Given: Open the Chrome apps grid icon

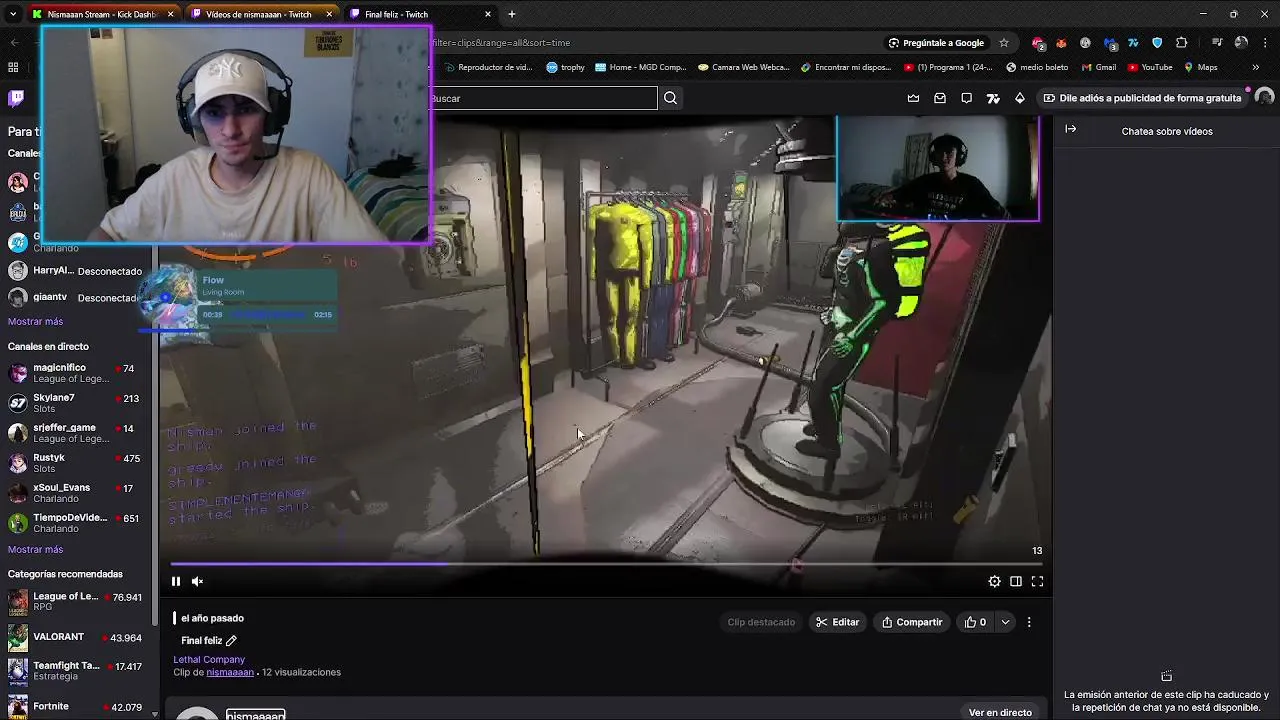Looking at the screenshot, I should 13,67.
